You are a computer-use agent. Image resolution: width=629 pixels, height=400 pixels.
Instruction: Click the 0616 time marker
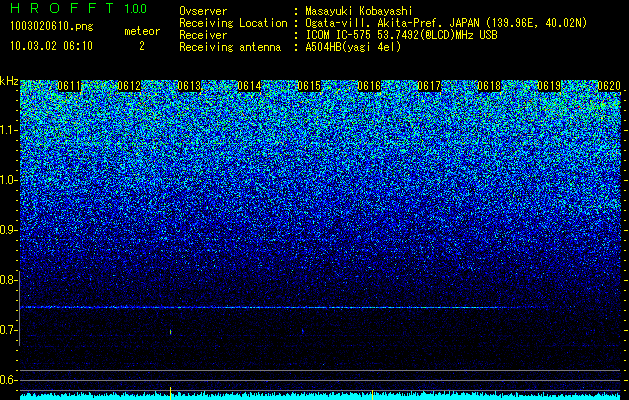tap(369, 86)
